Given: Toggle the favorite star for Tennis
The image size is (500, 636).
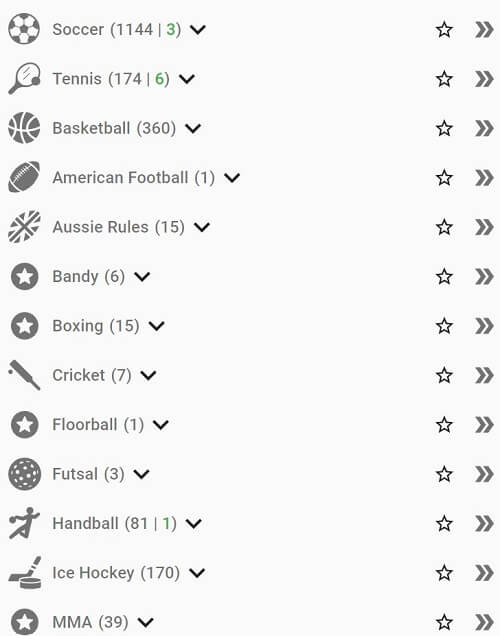Looking at the screenshot, I should (444, 79).
